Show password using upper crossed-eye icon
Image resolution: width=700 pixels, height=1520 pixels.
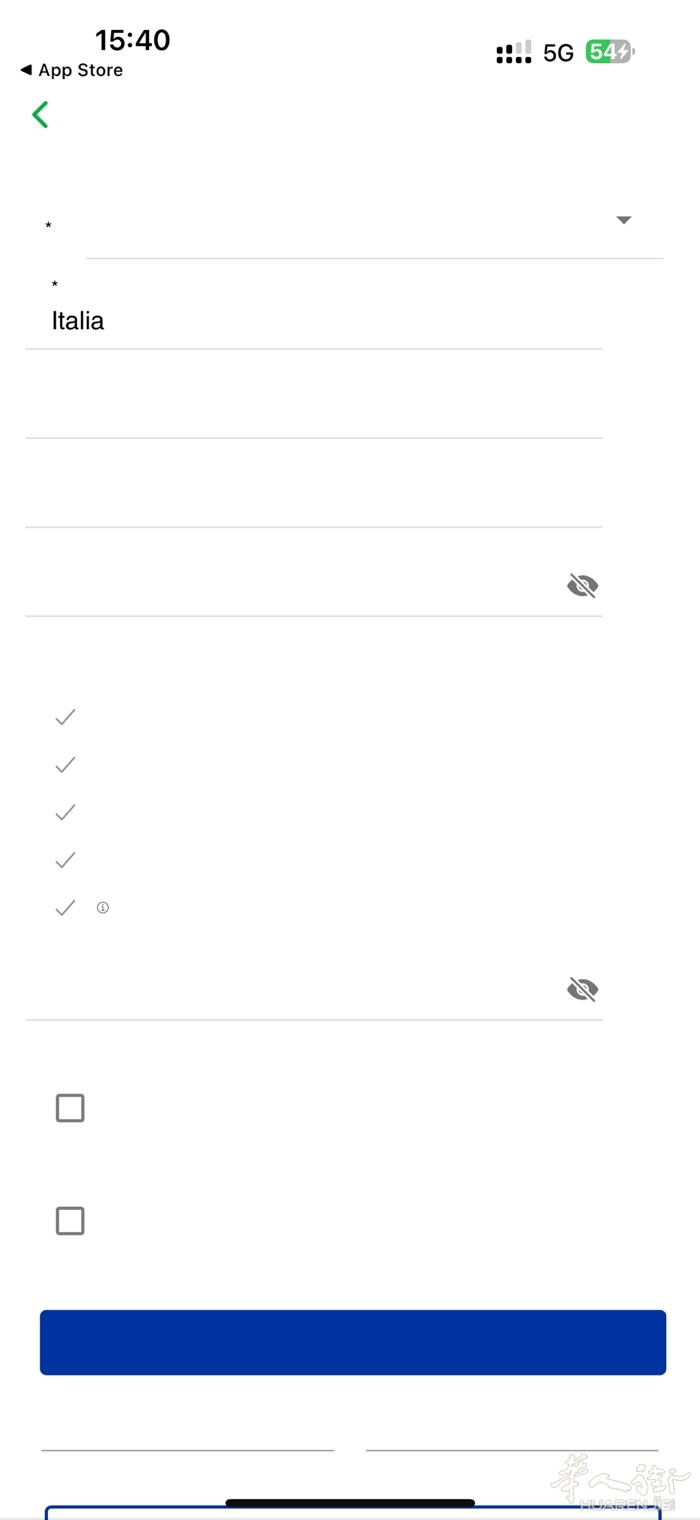point(582,586)
